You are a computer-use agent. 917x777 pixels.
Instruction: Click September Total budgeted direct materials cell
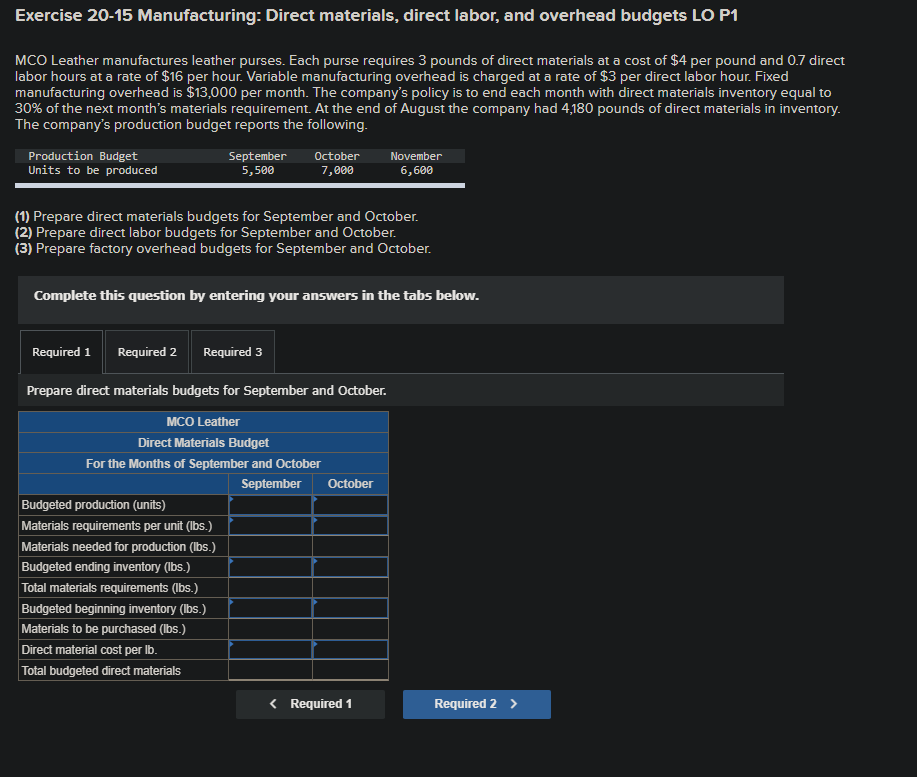click(270, 670)
